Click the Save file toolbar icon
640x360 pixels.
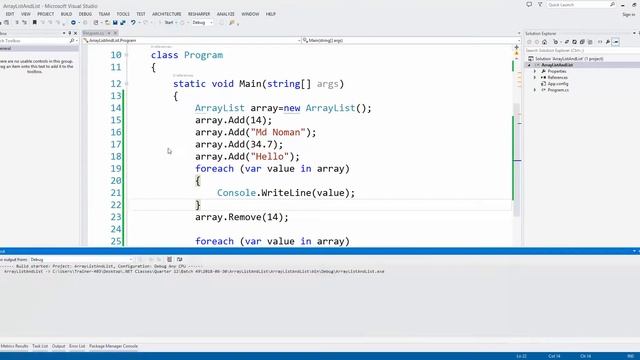(115, 22)
